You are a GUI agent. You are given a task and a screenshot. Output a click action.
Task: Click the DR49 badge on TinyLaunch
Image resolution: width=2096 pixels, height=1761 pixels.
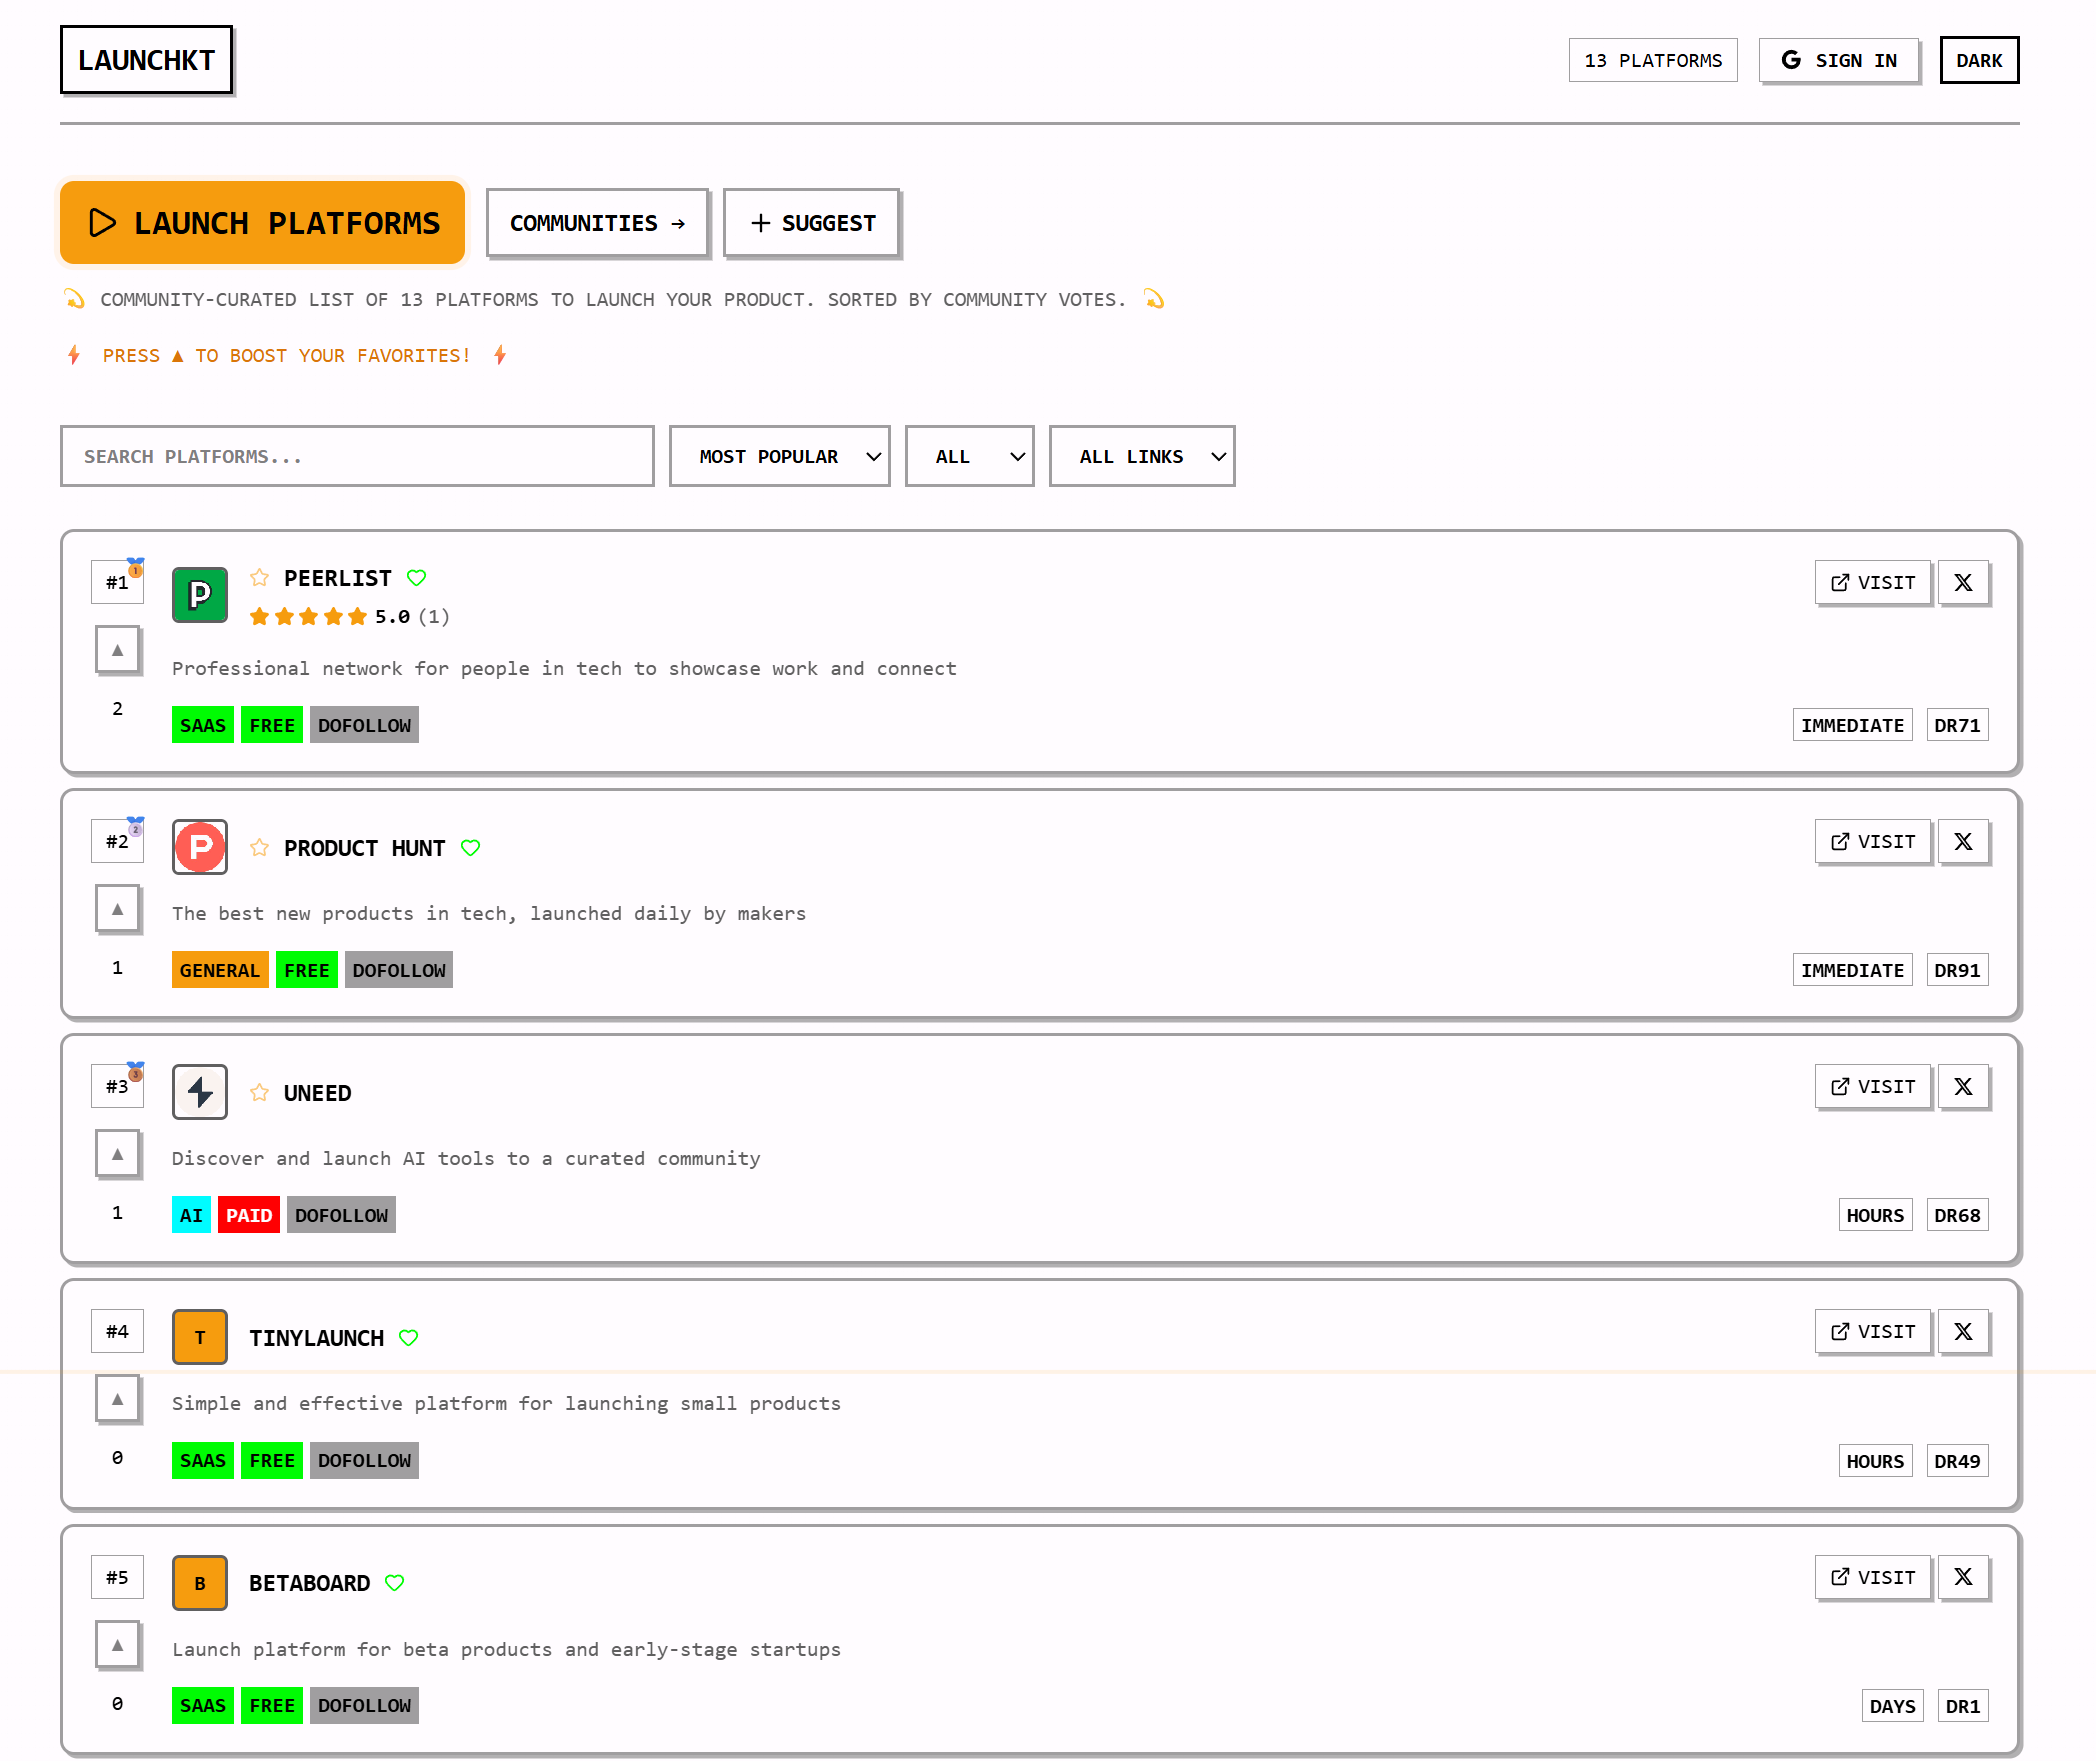[1957, 1461]
